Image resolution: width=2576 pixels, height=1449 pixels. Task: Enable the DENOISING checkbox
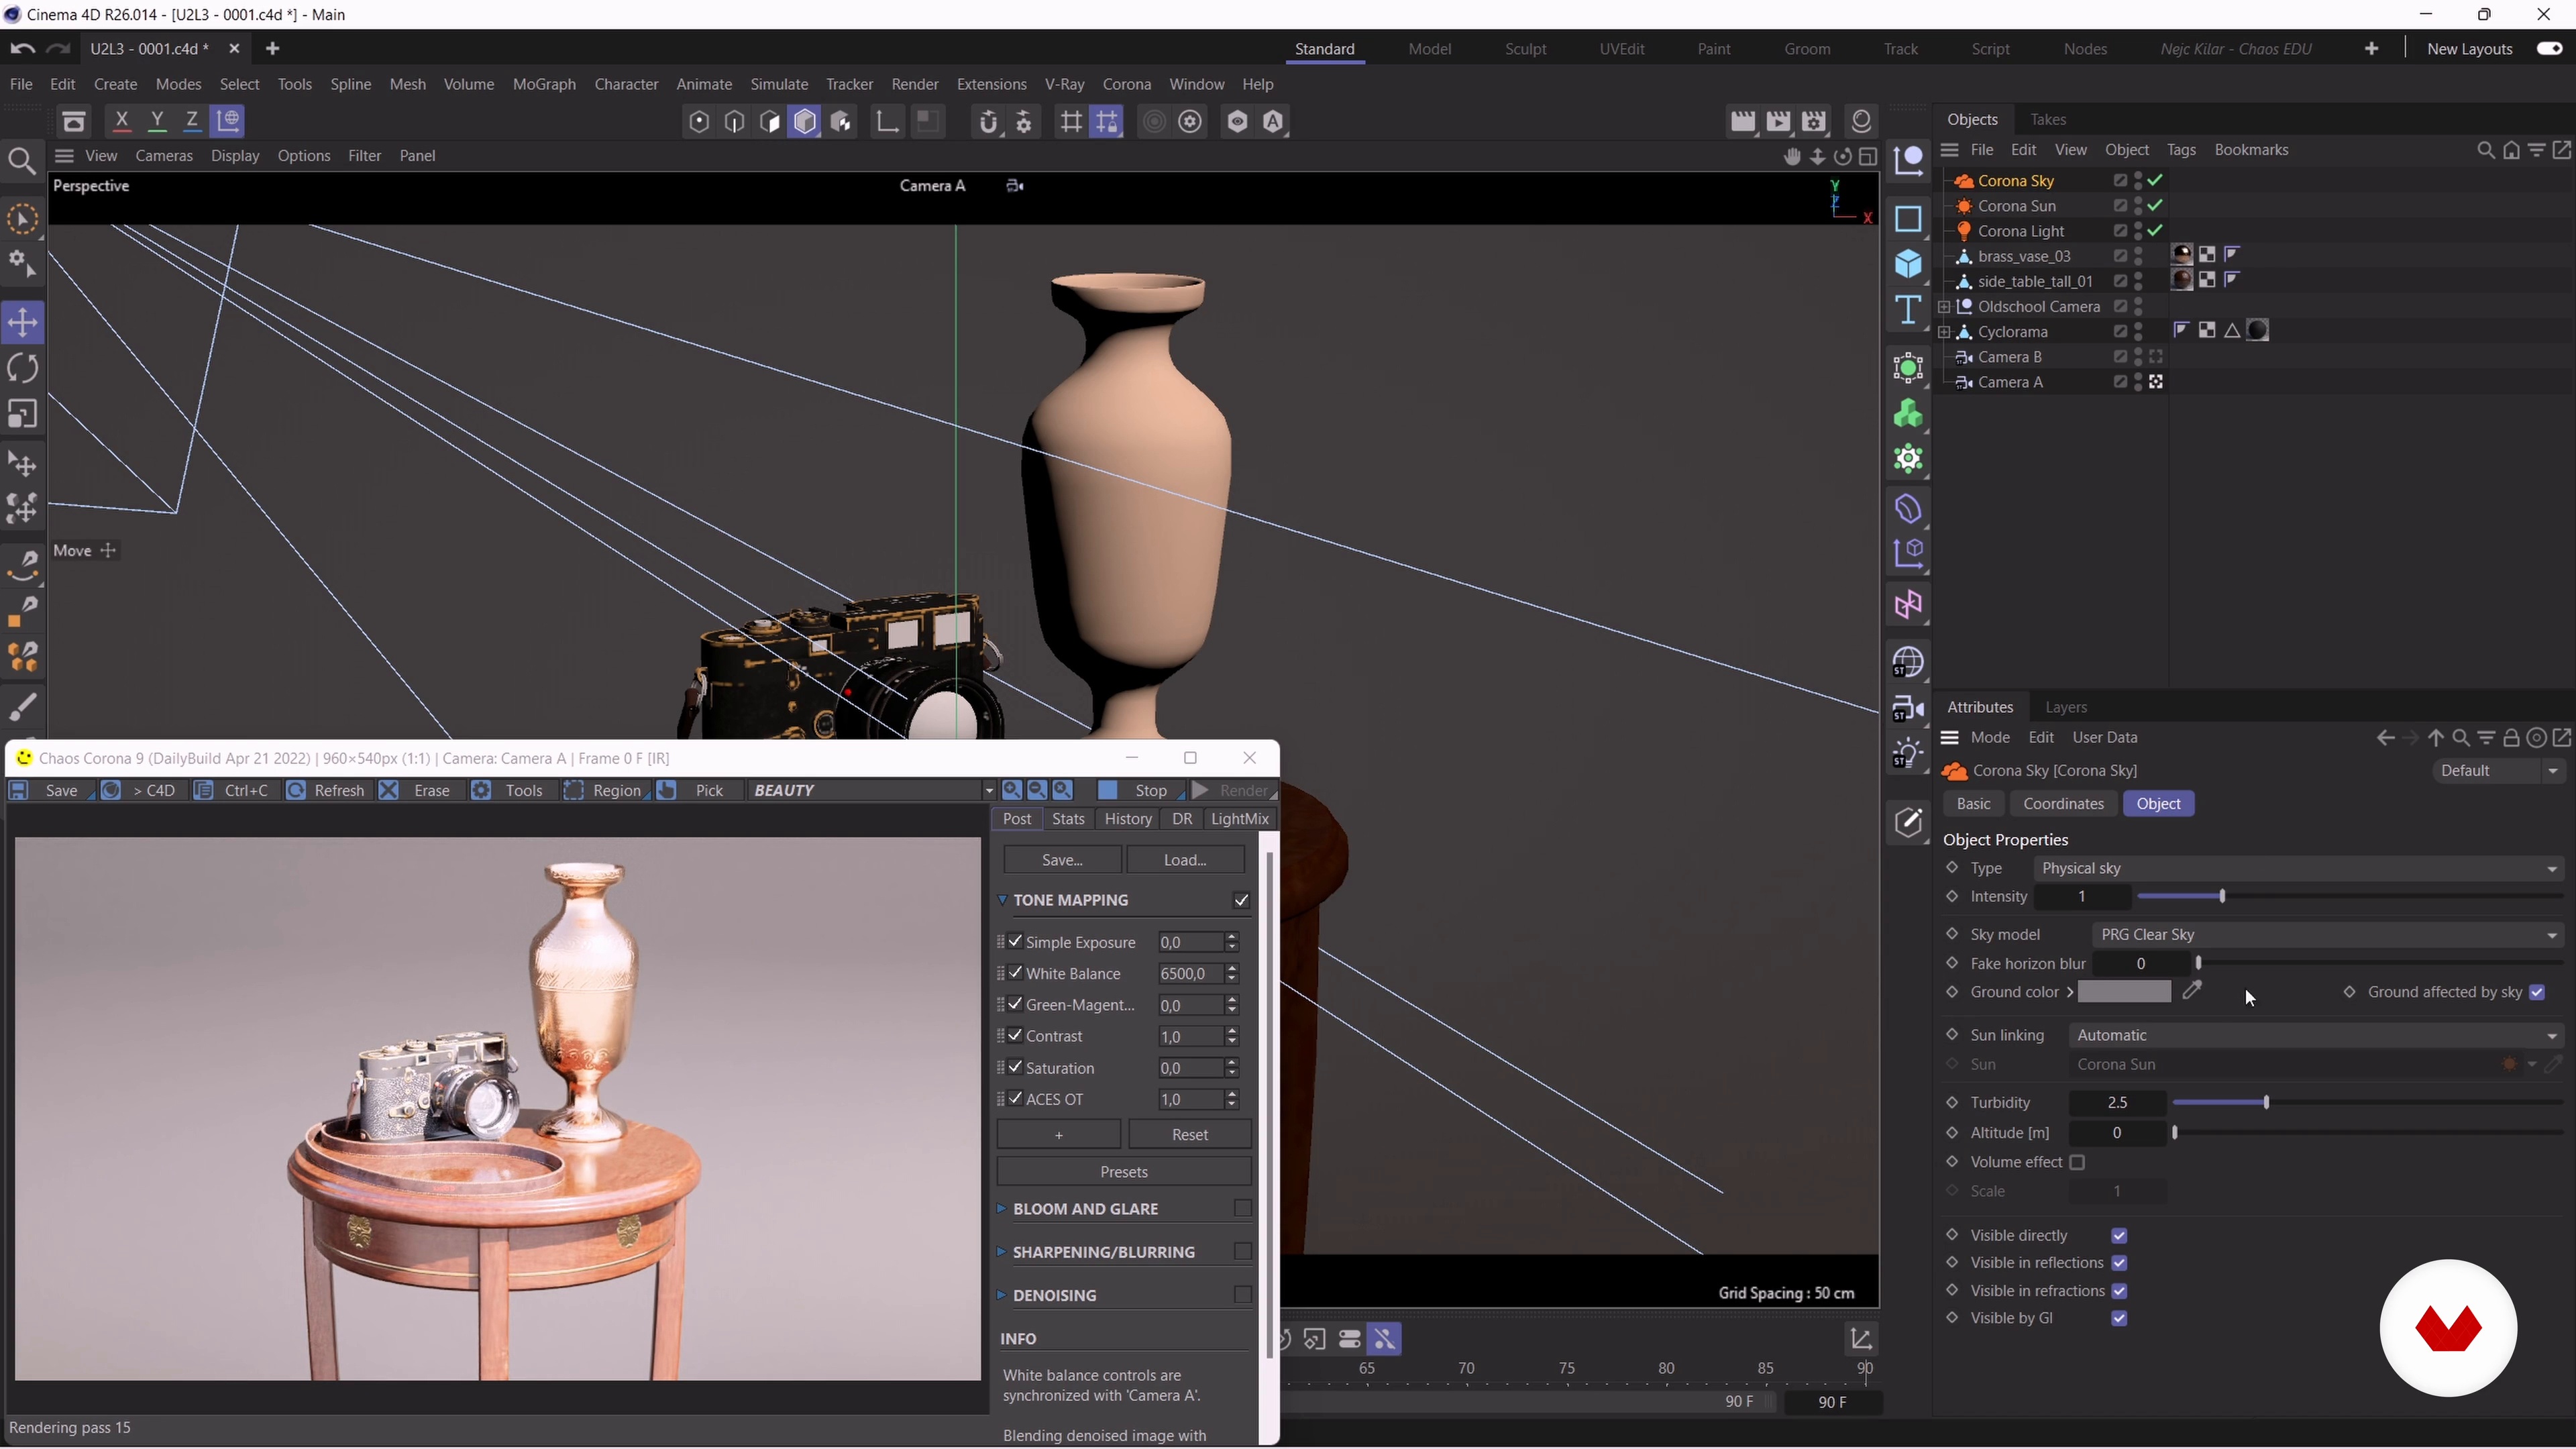click(x=1242, y=1295)
